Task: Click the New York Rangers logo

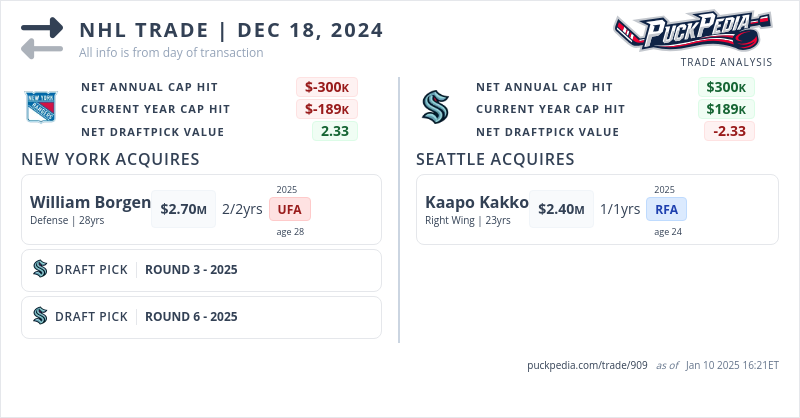Action: click(x=41, y=107)
